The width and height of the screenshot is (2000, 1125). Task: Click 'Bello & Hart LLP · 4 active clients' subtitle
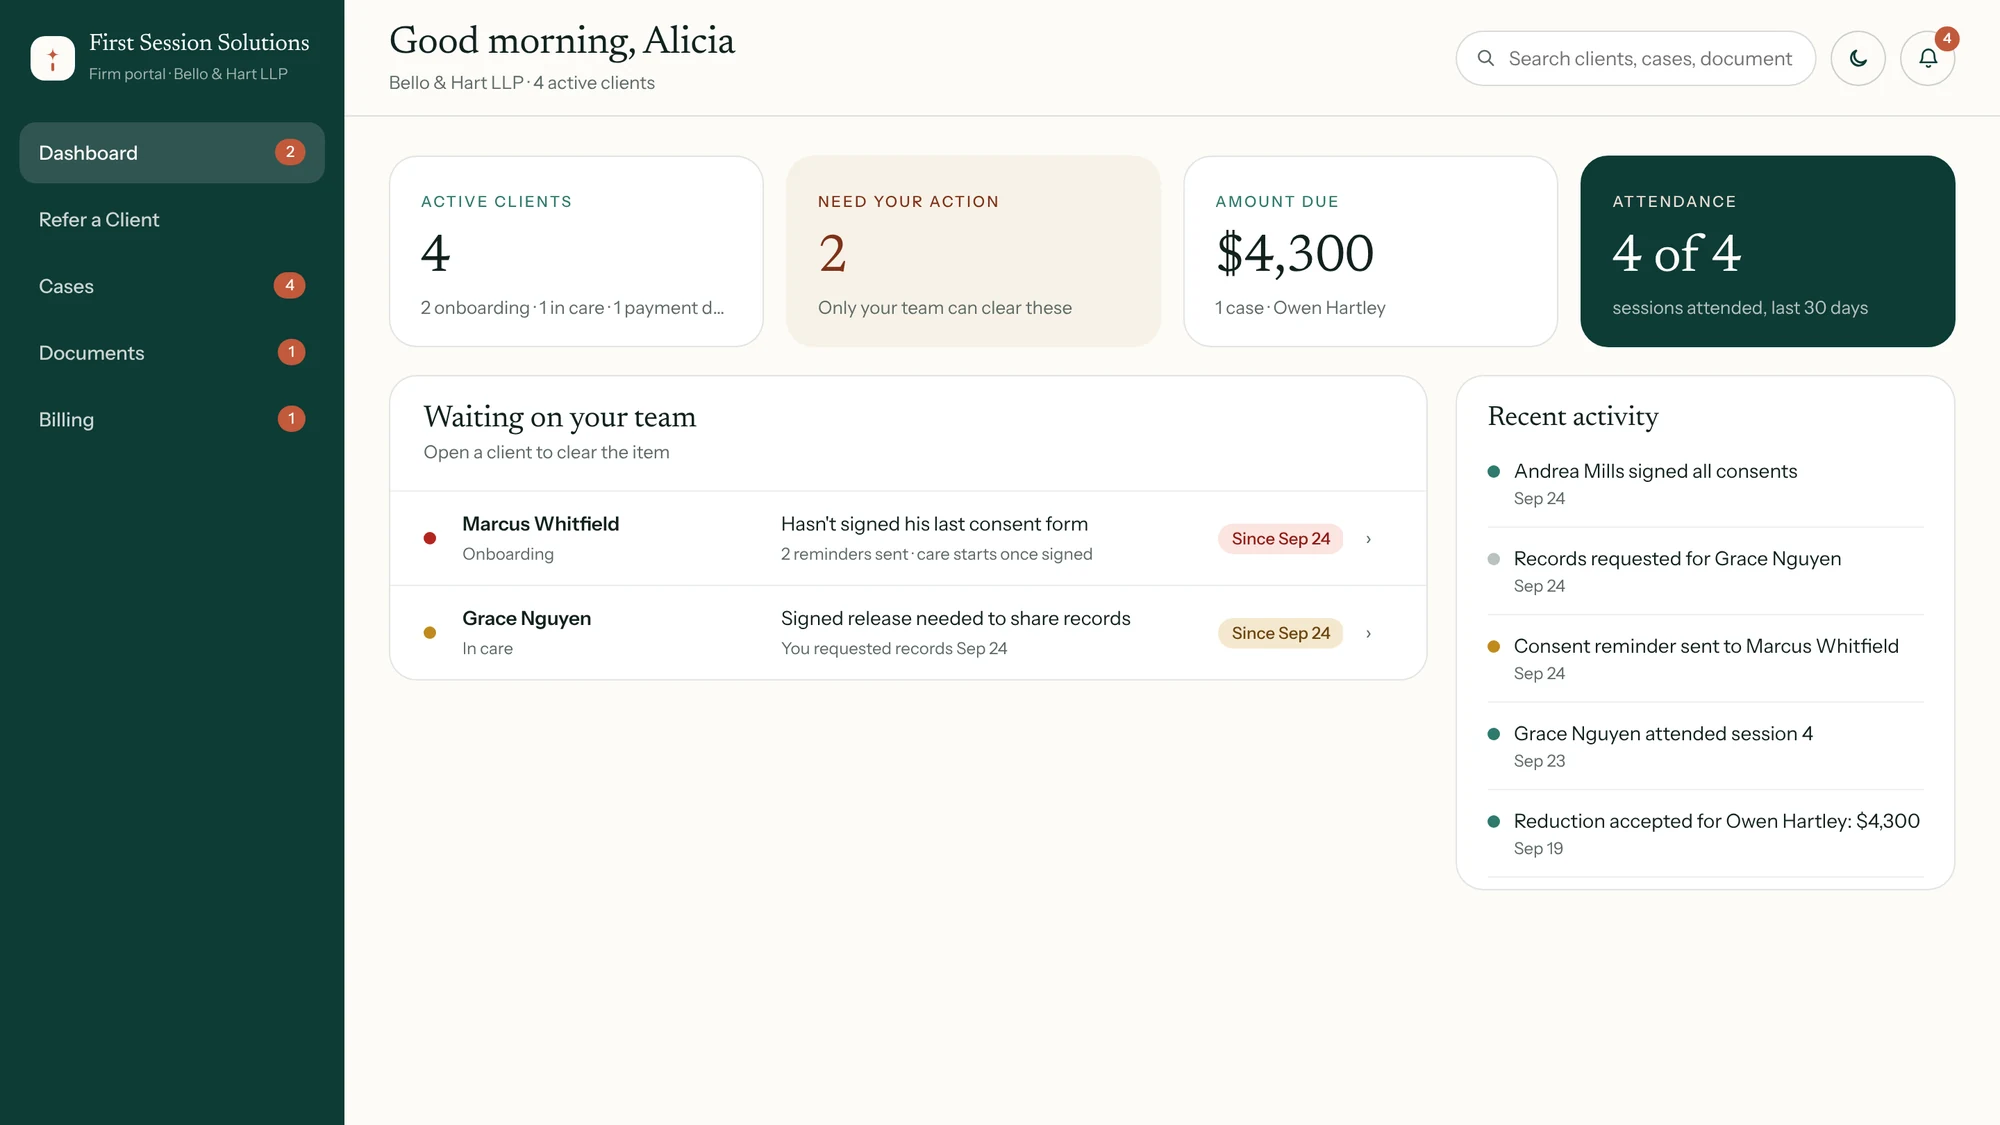click(522, 83)
